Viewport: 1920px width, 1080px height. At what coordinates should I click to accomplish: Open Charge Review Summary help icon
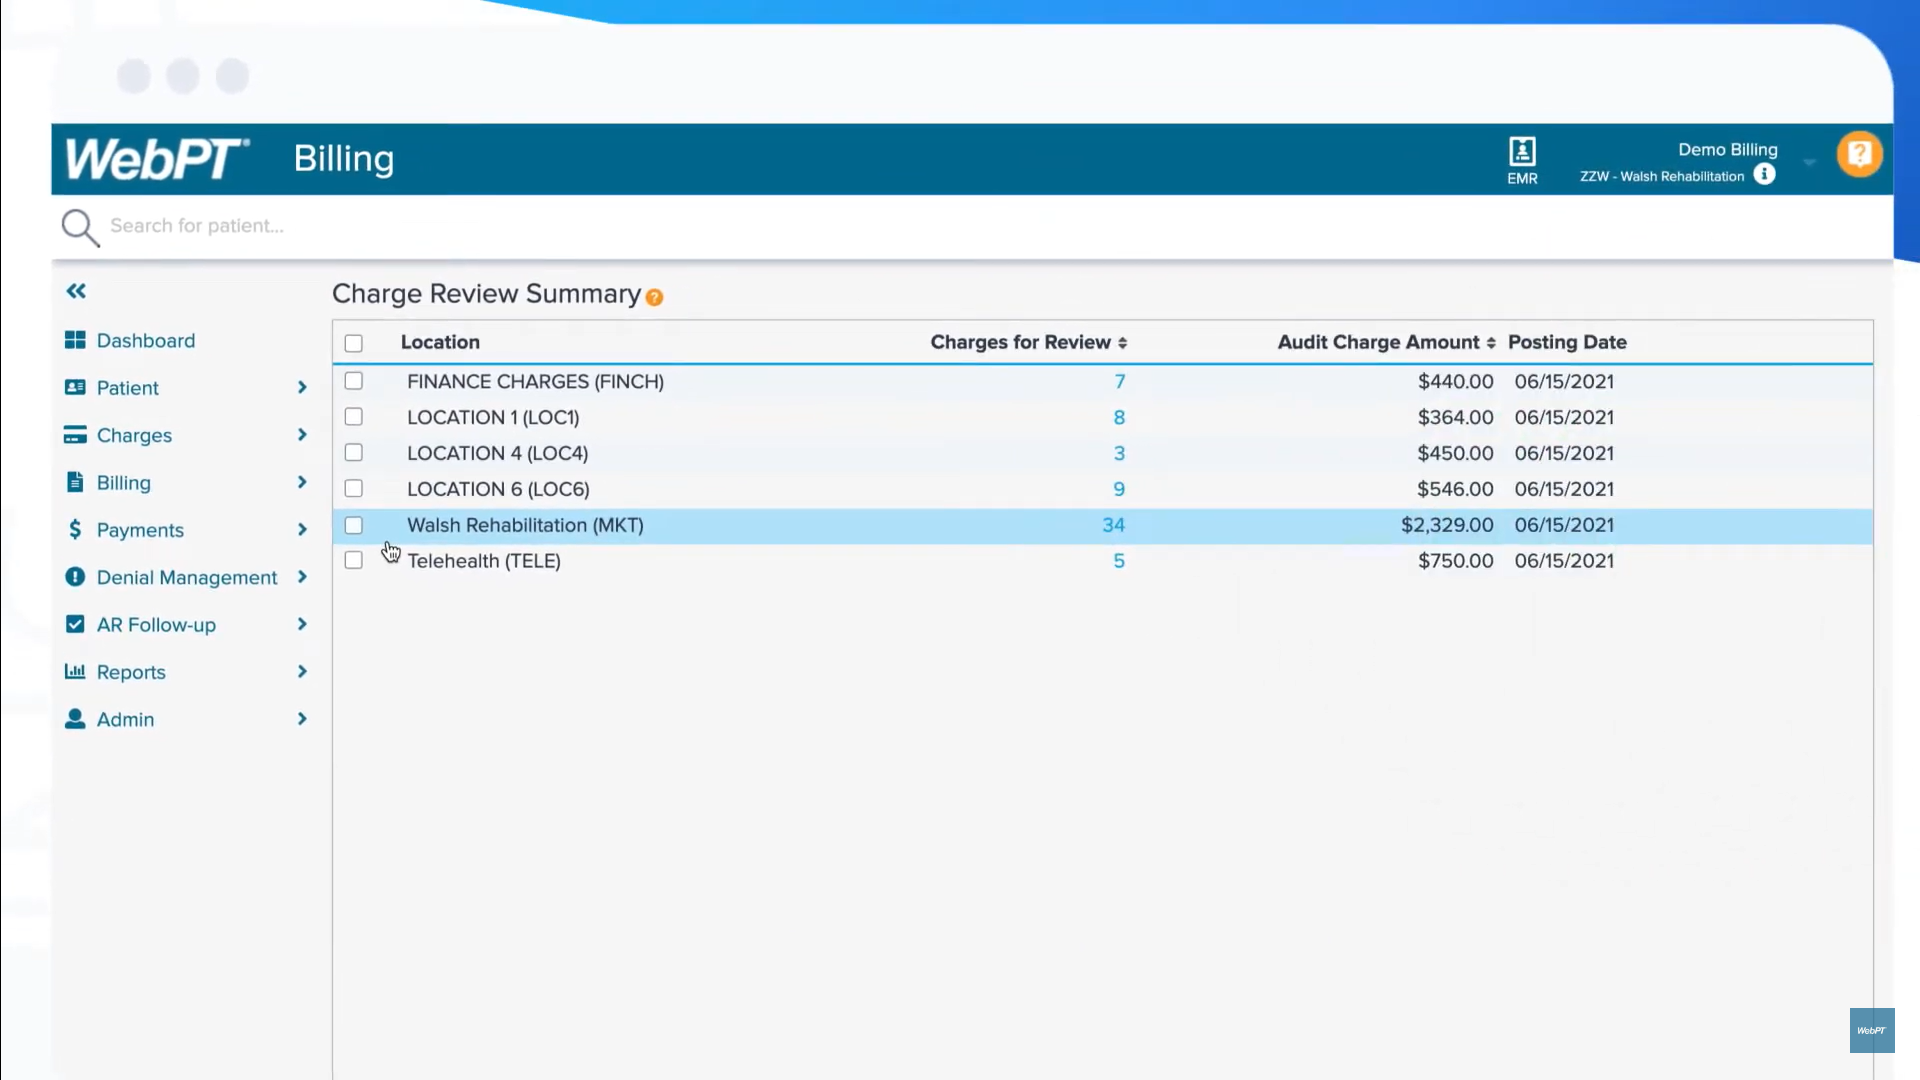(654, 297)
